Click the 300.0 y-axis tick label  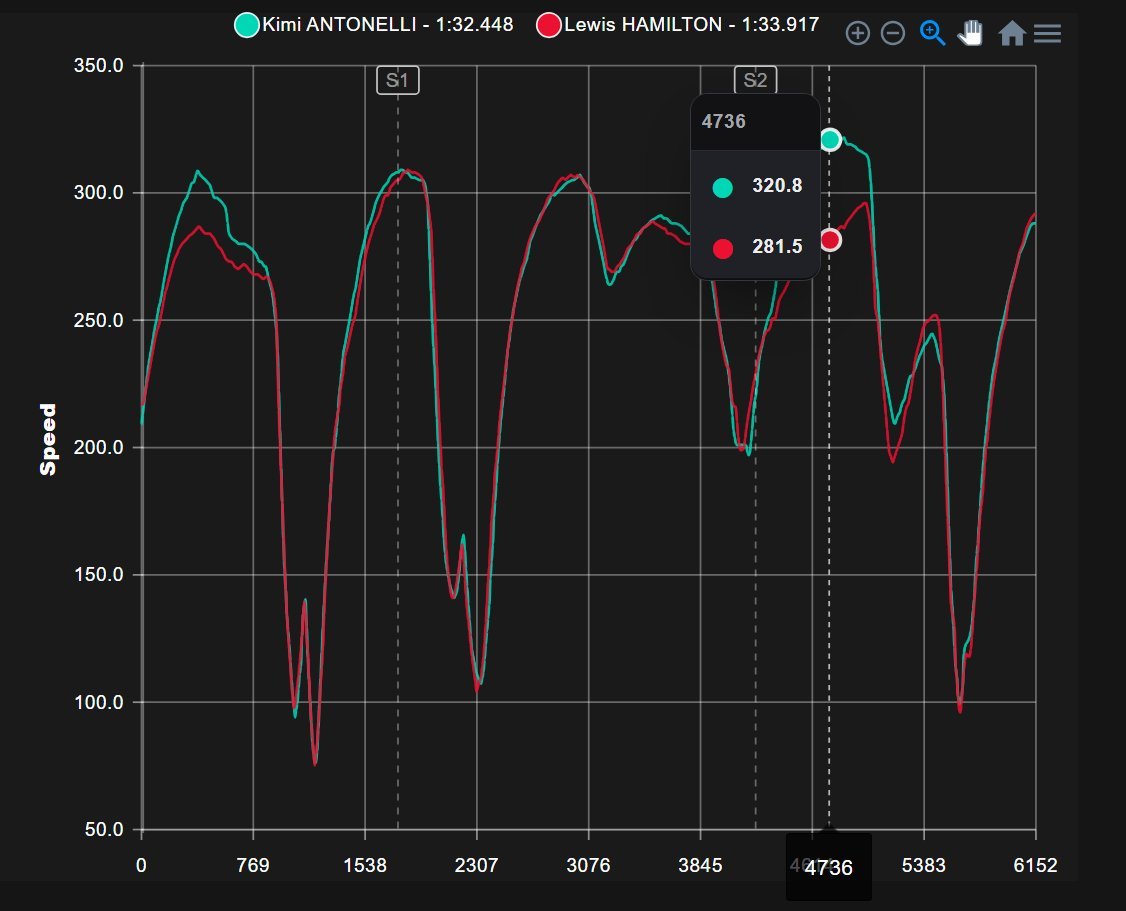[x=98, y=192]
